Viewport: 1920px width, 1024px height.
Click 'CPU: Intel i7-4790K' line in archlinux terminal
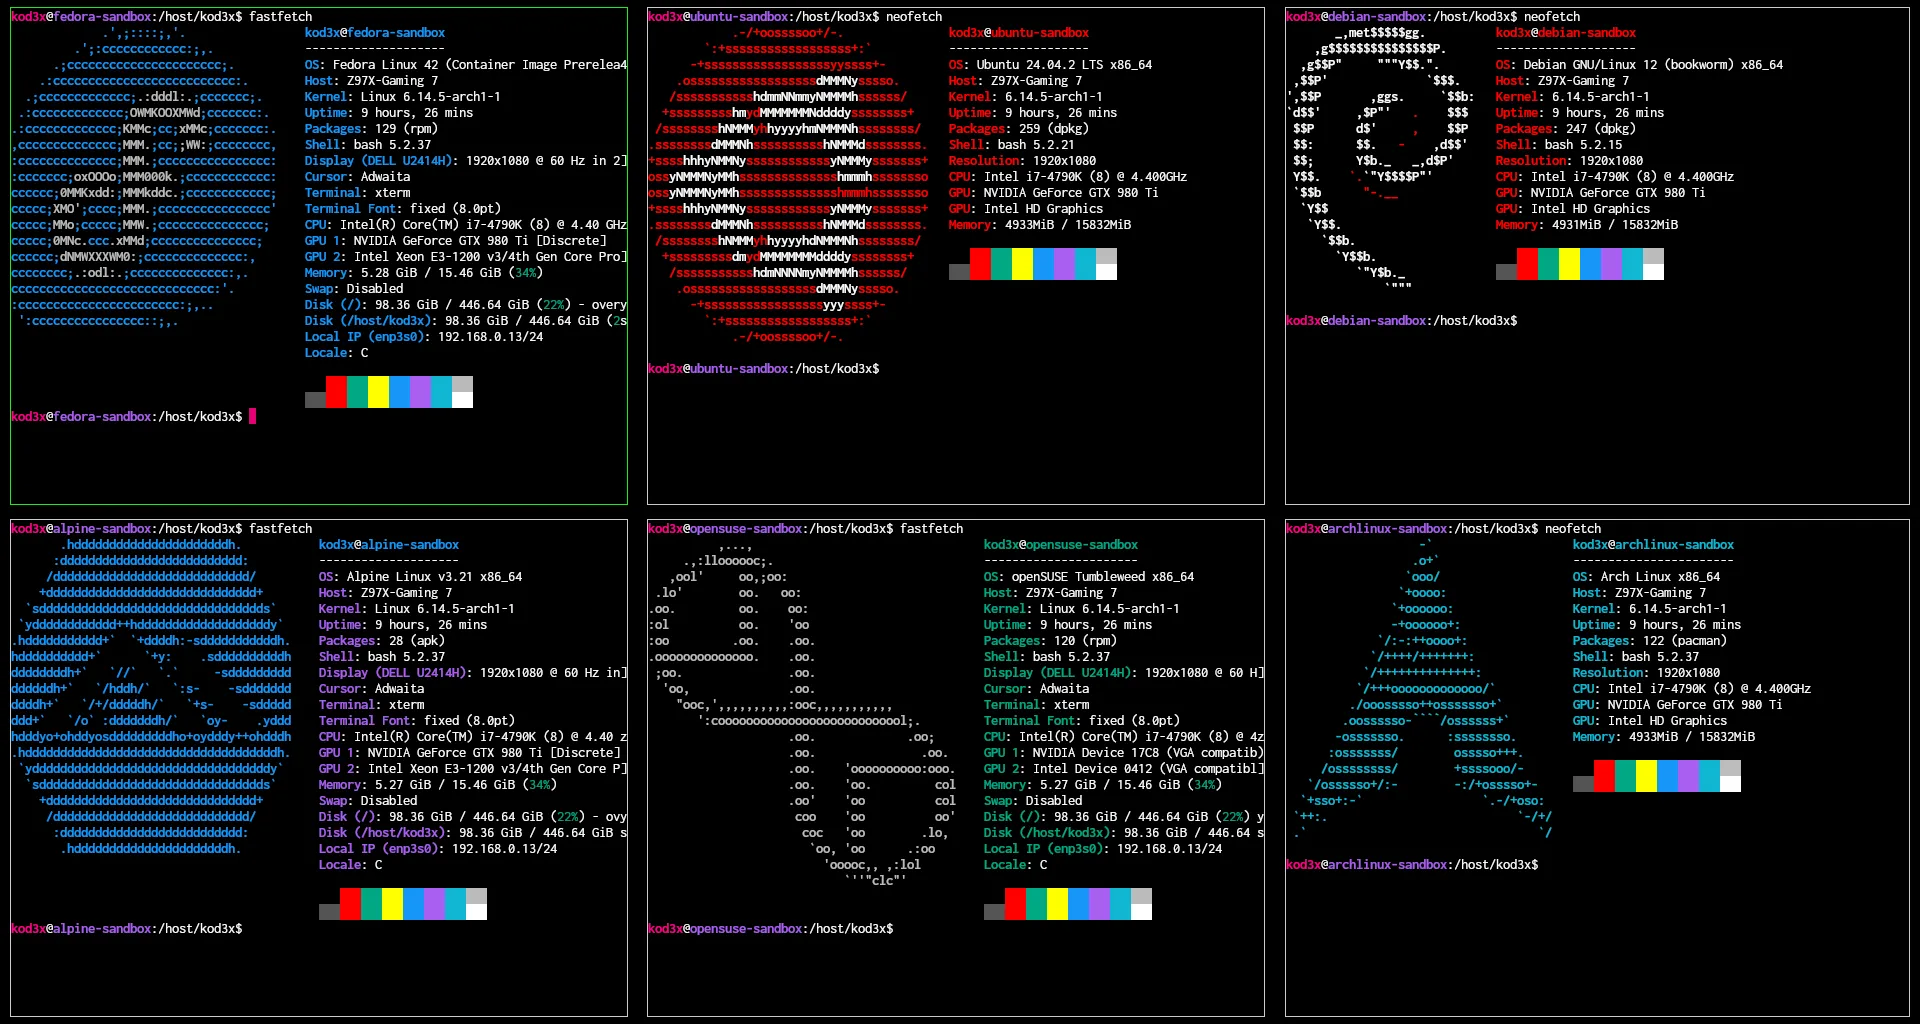pos(1692,689)
